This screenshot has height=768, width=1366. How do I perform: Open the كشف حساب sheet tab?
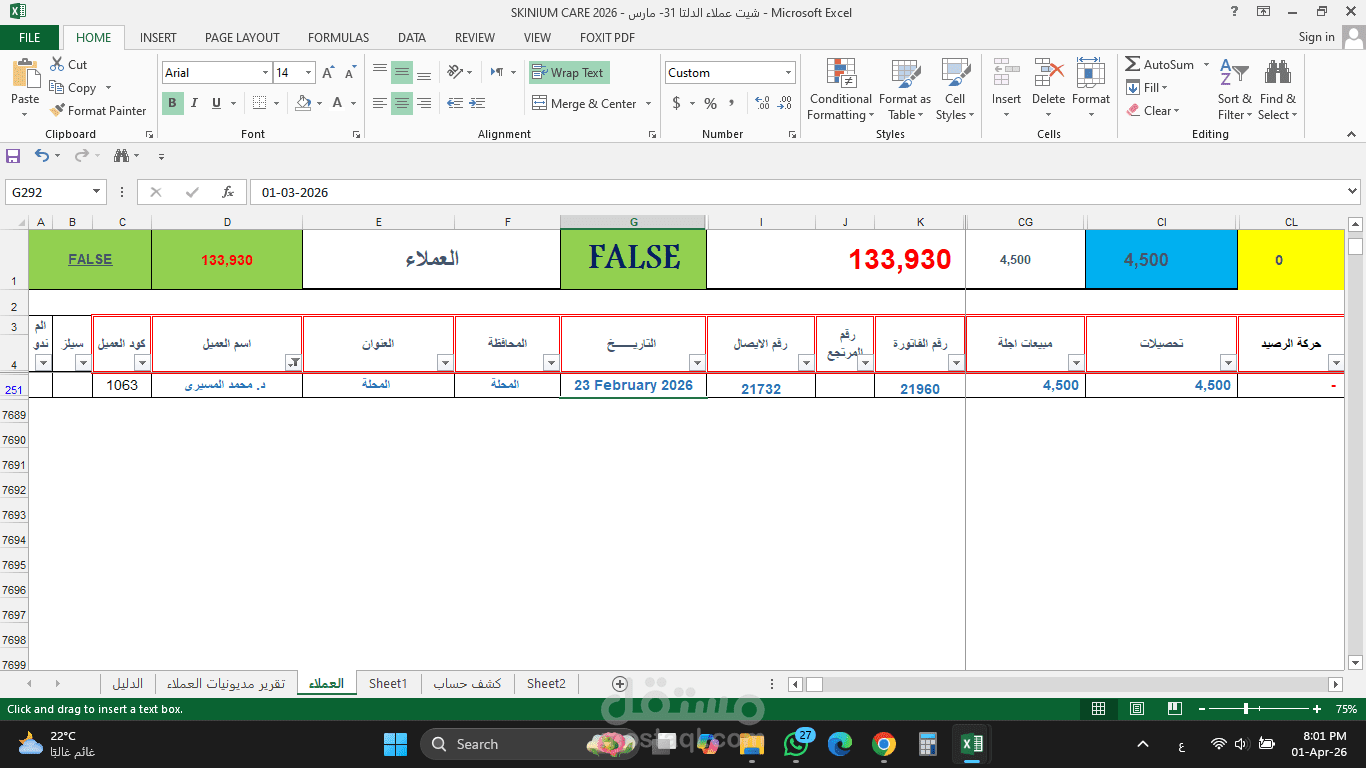point(467,684)
